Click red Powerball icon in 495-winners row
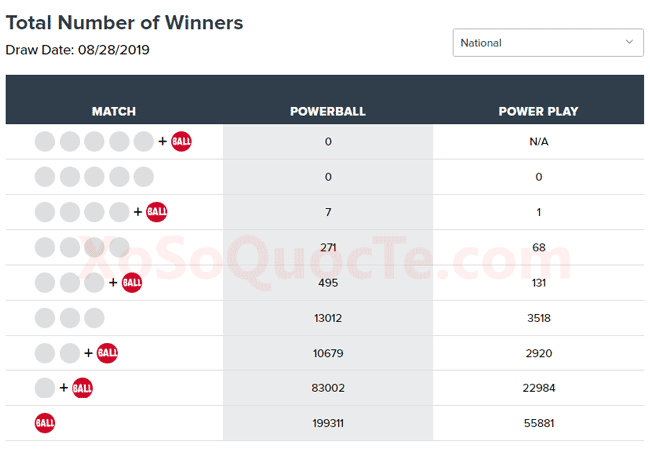This screenshot has height=453, width=650. point(132,283)
